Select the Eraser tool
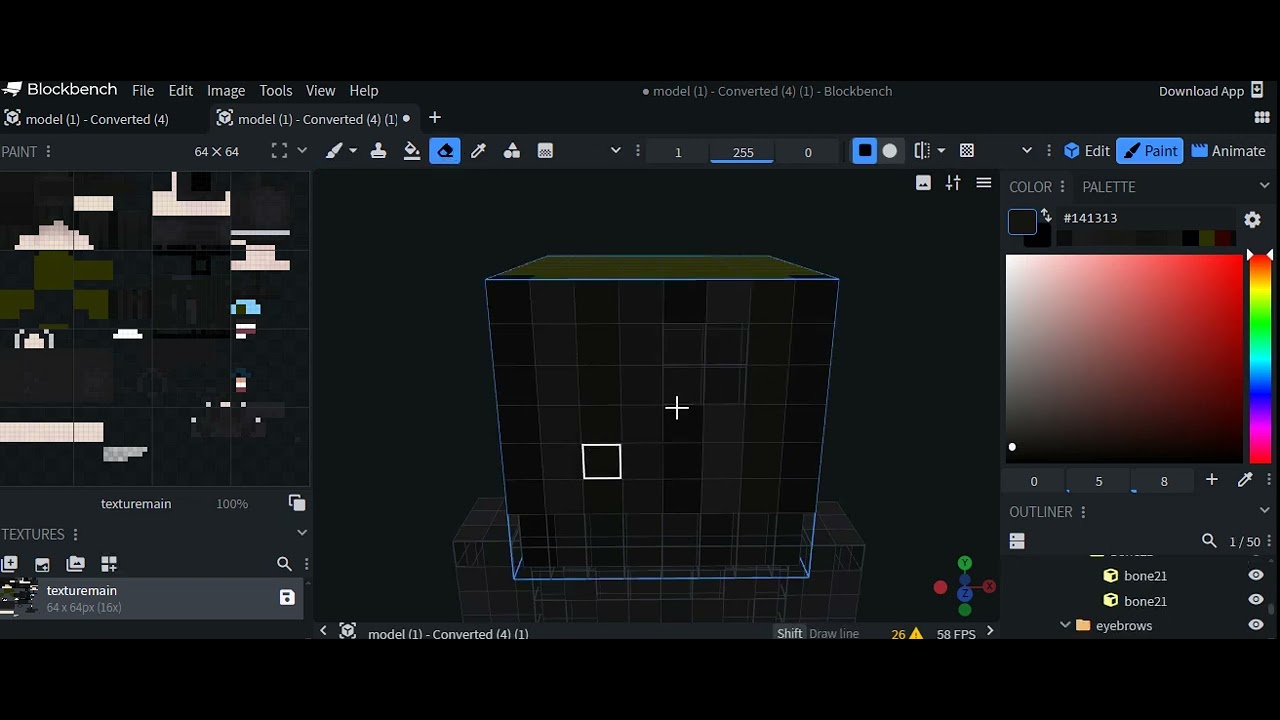 (445, 151)
